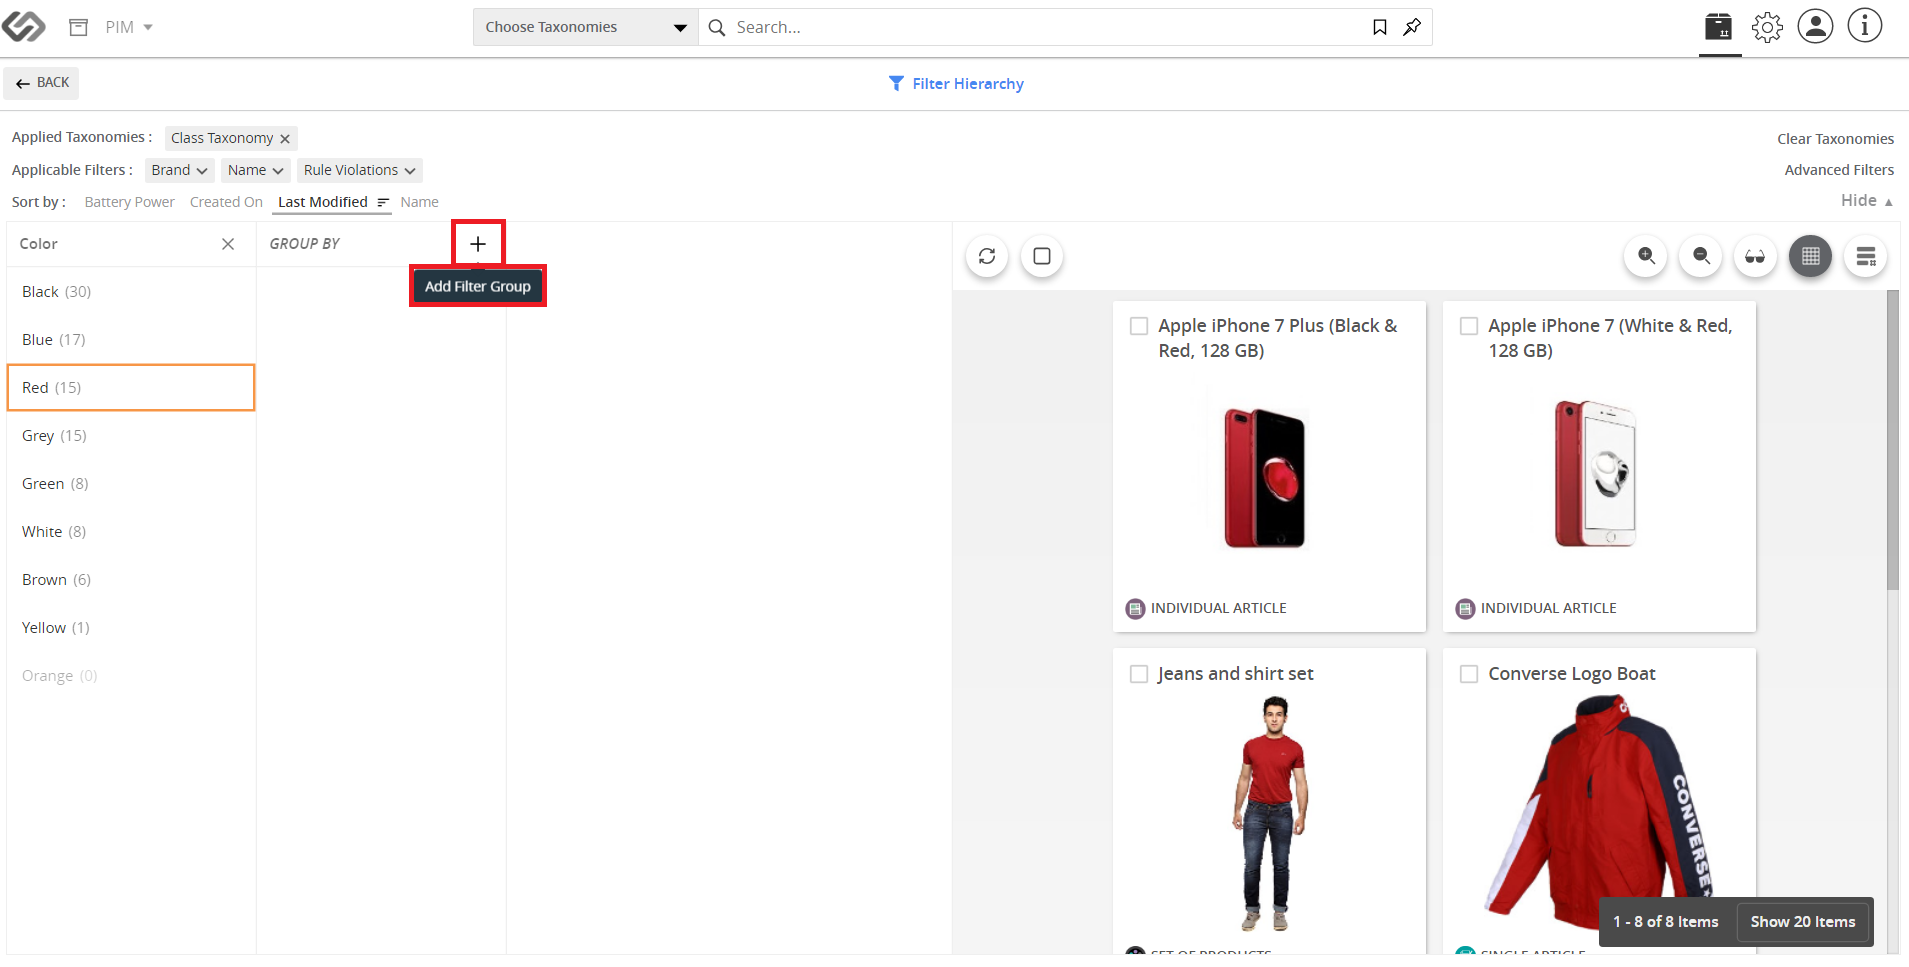
Task: Select the Yellow (1) color filter
Action: (131, 628)
